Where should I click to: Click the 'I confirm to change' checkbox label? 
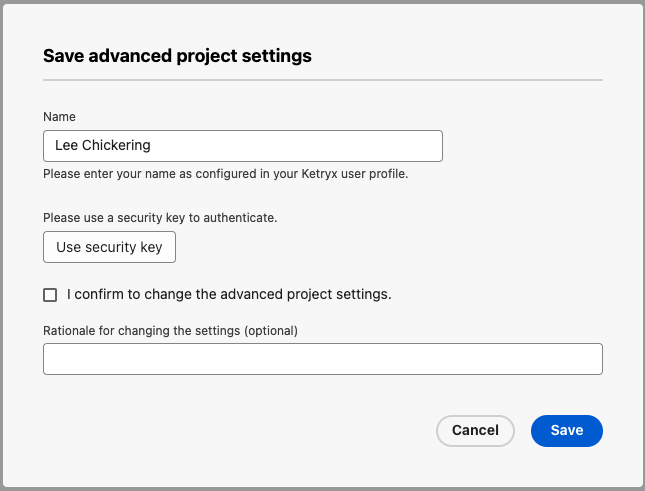(229, 294)
